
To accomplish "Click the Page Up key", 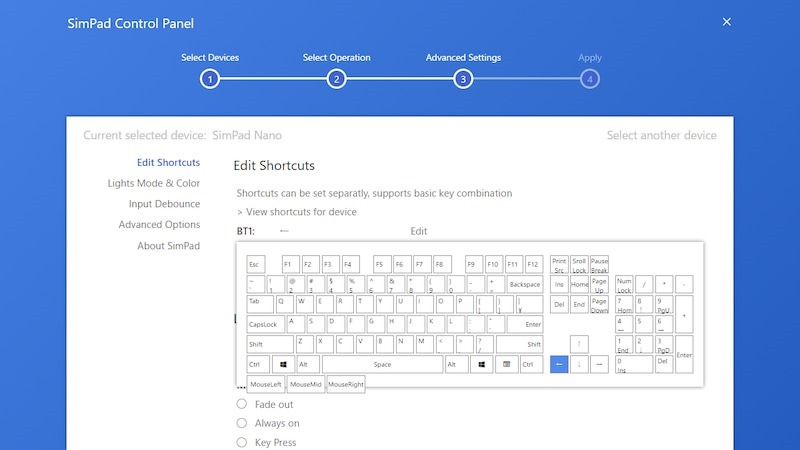I will click(x=599, y=284).
